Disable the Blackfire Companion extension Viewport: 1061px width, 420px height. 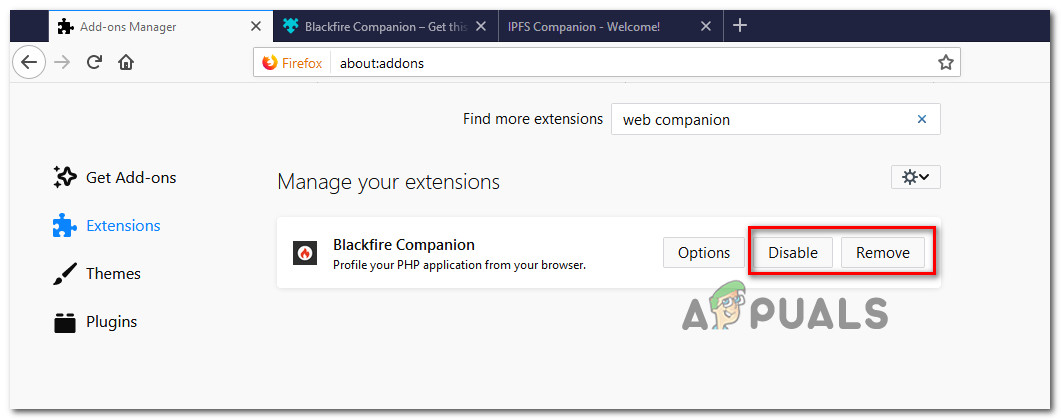pos(793,253)
